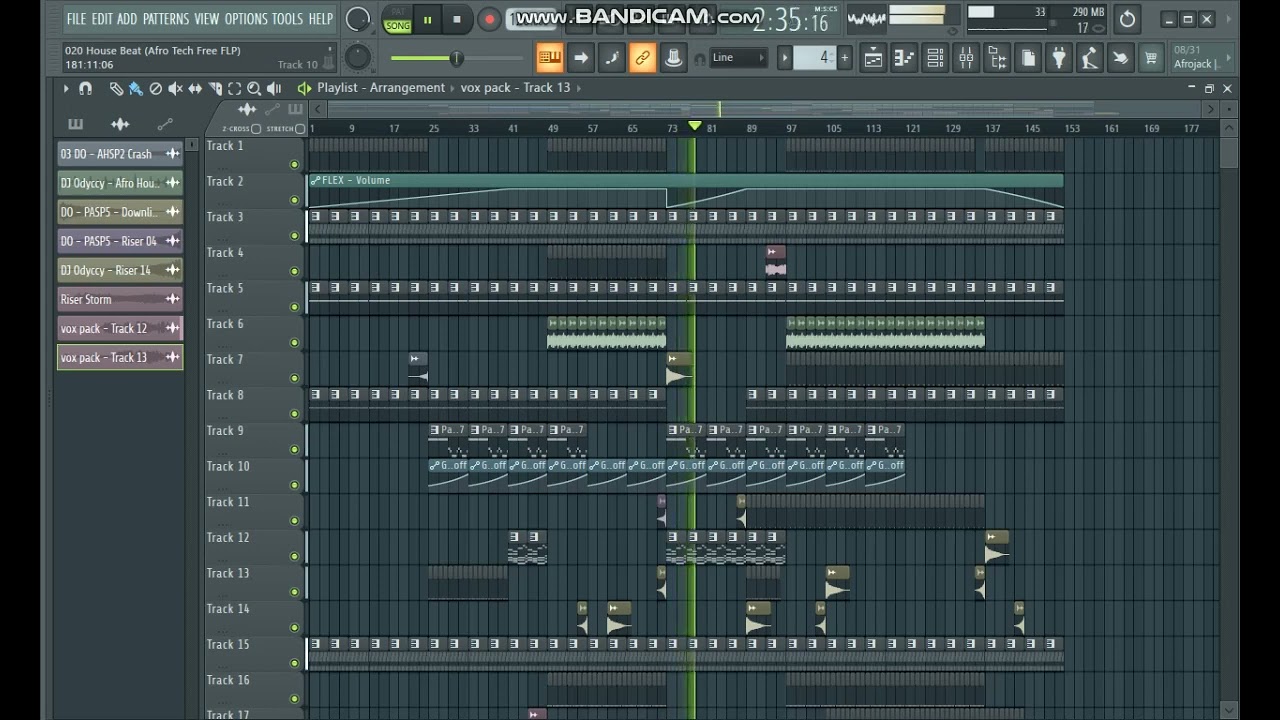This screenshot has height=720, width=1280.
Task: Select the Slice tool
Action: pyautogui.click(x=215, y=88)
